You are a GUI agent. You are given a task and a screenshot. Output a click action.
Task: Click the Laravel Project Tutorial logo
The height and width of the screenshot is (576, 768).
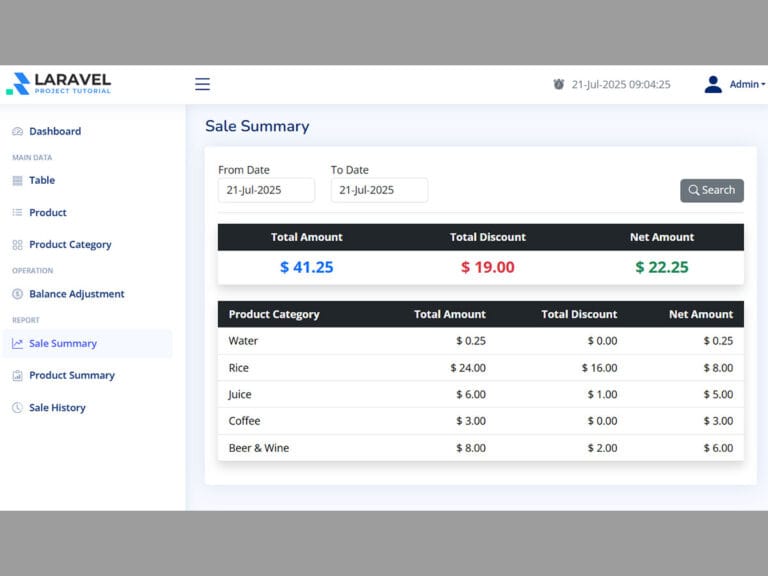[58, 84]
